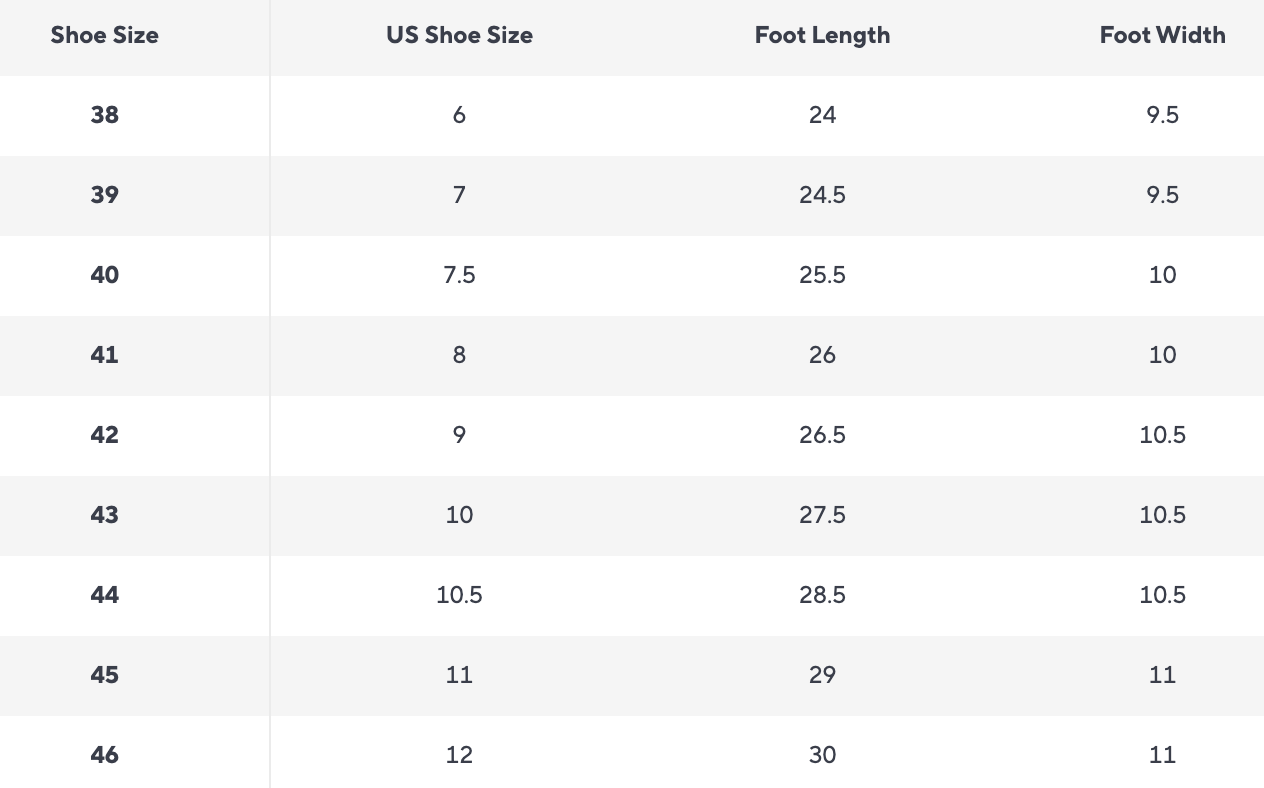Click foot width for size 45
Screen dimensions: 1264x788
tap(1162, 675)
